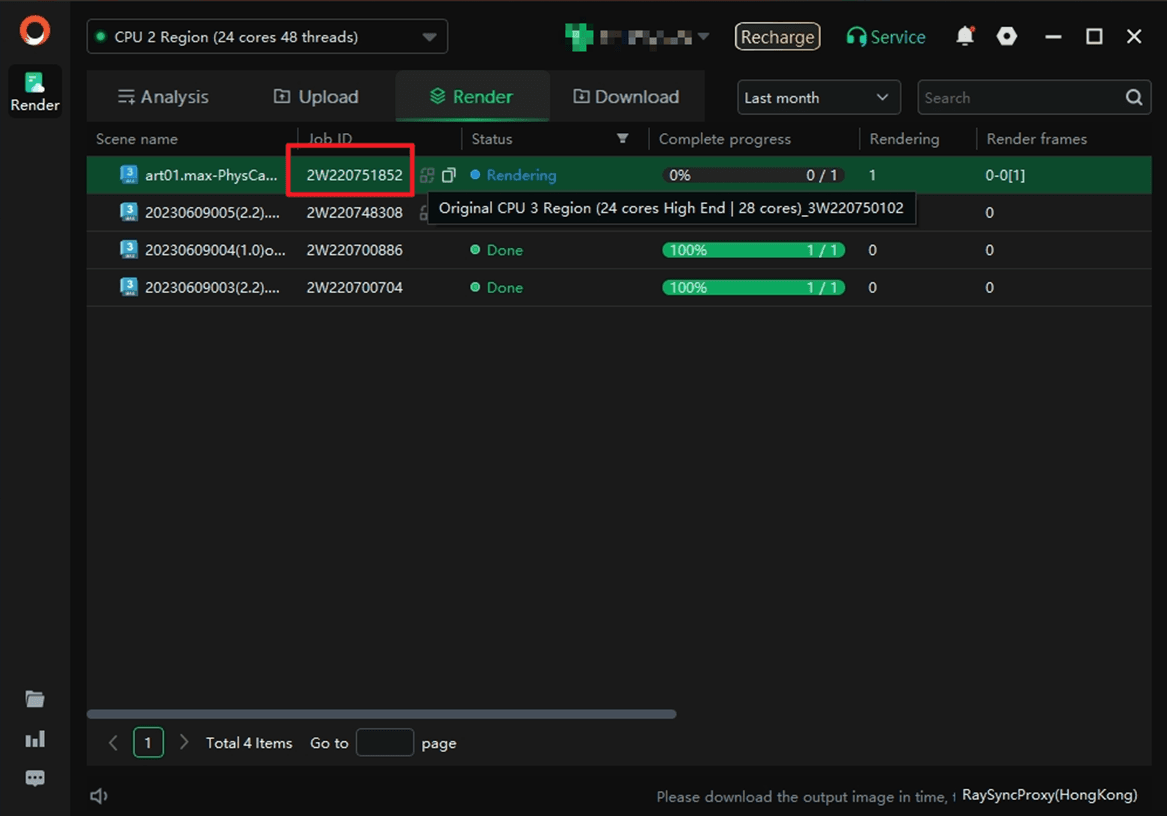Screen dimensions: 1167x816
Task: Switch to the Download tab
Action: 626,97
